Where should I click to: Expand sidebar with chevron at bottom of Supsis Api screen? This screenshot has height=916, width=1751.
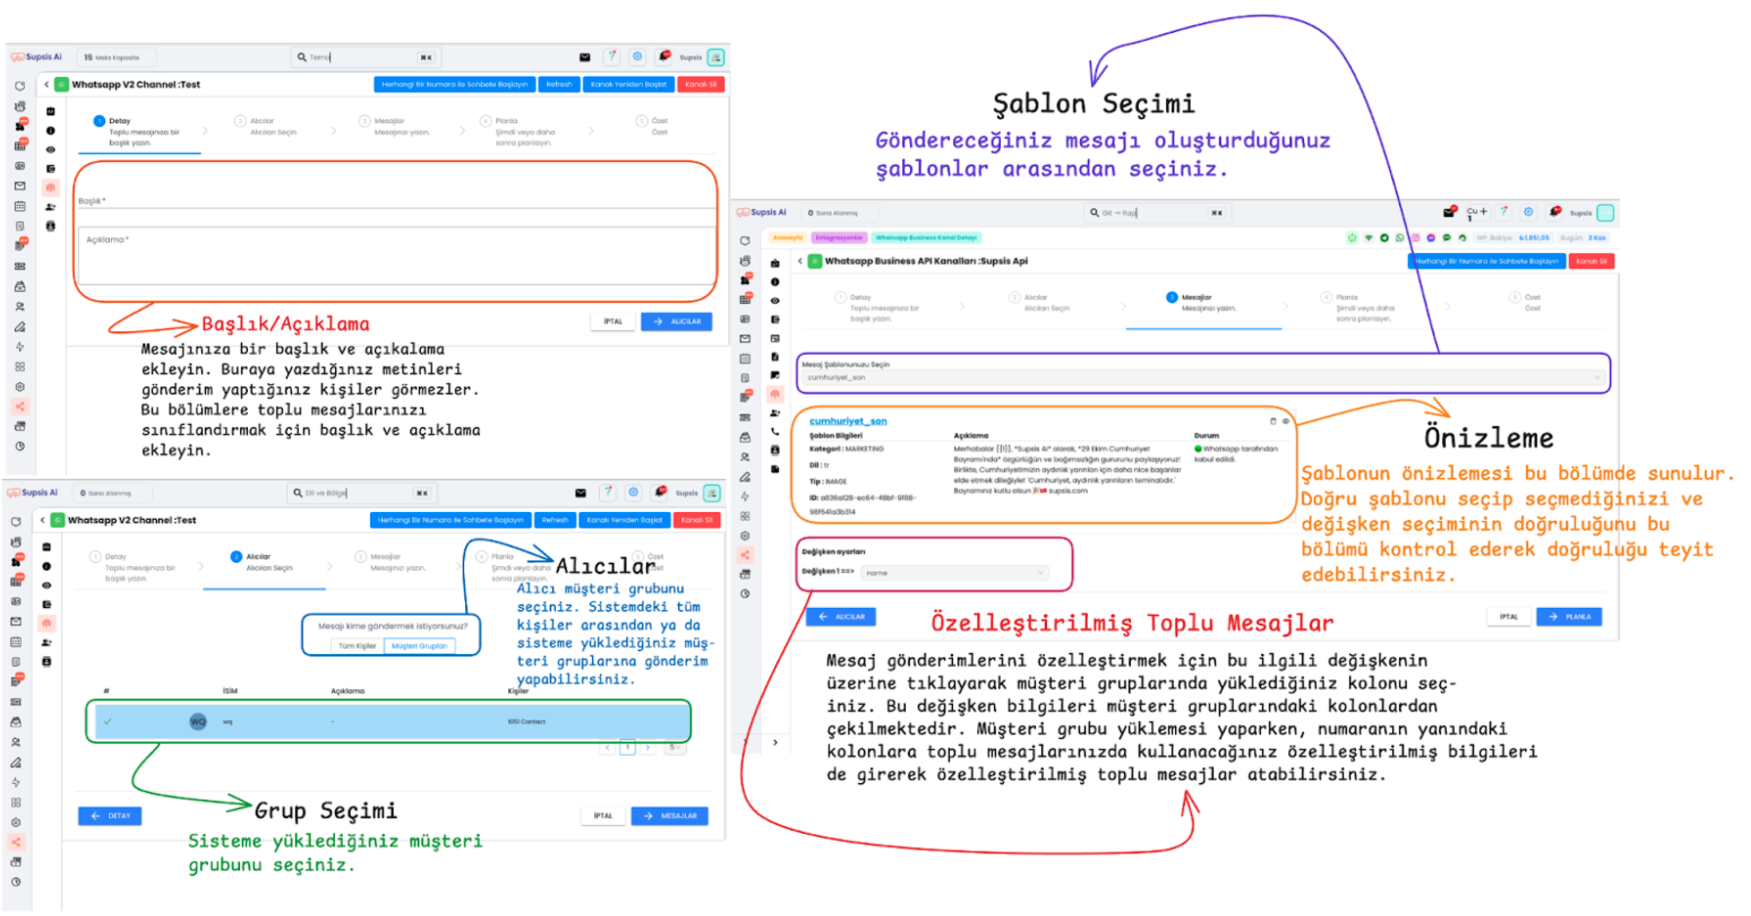pos(775,743)
